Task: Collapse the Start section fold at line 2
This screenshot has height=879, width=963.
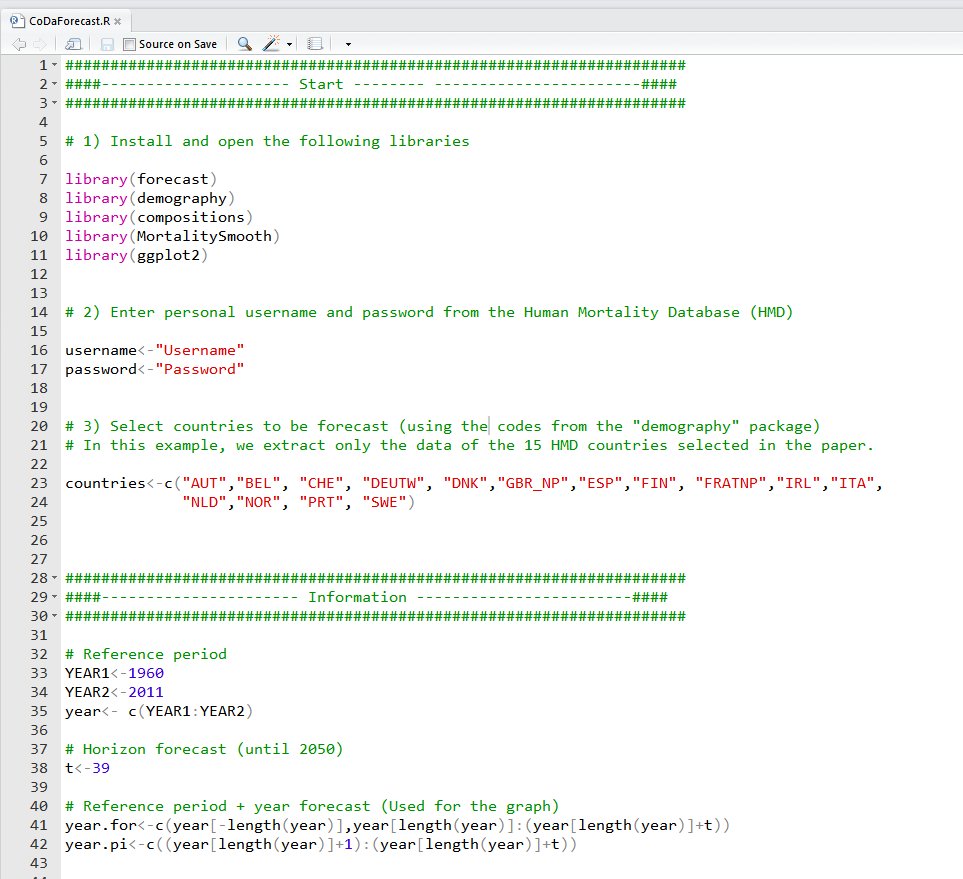Action: 54,84
